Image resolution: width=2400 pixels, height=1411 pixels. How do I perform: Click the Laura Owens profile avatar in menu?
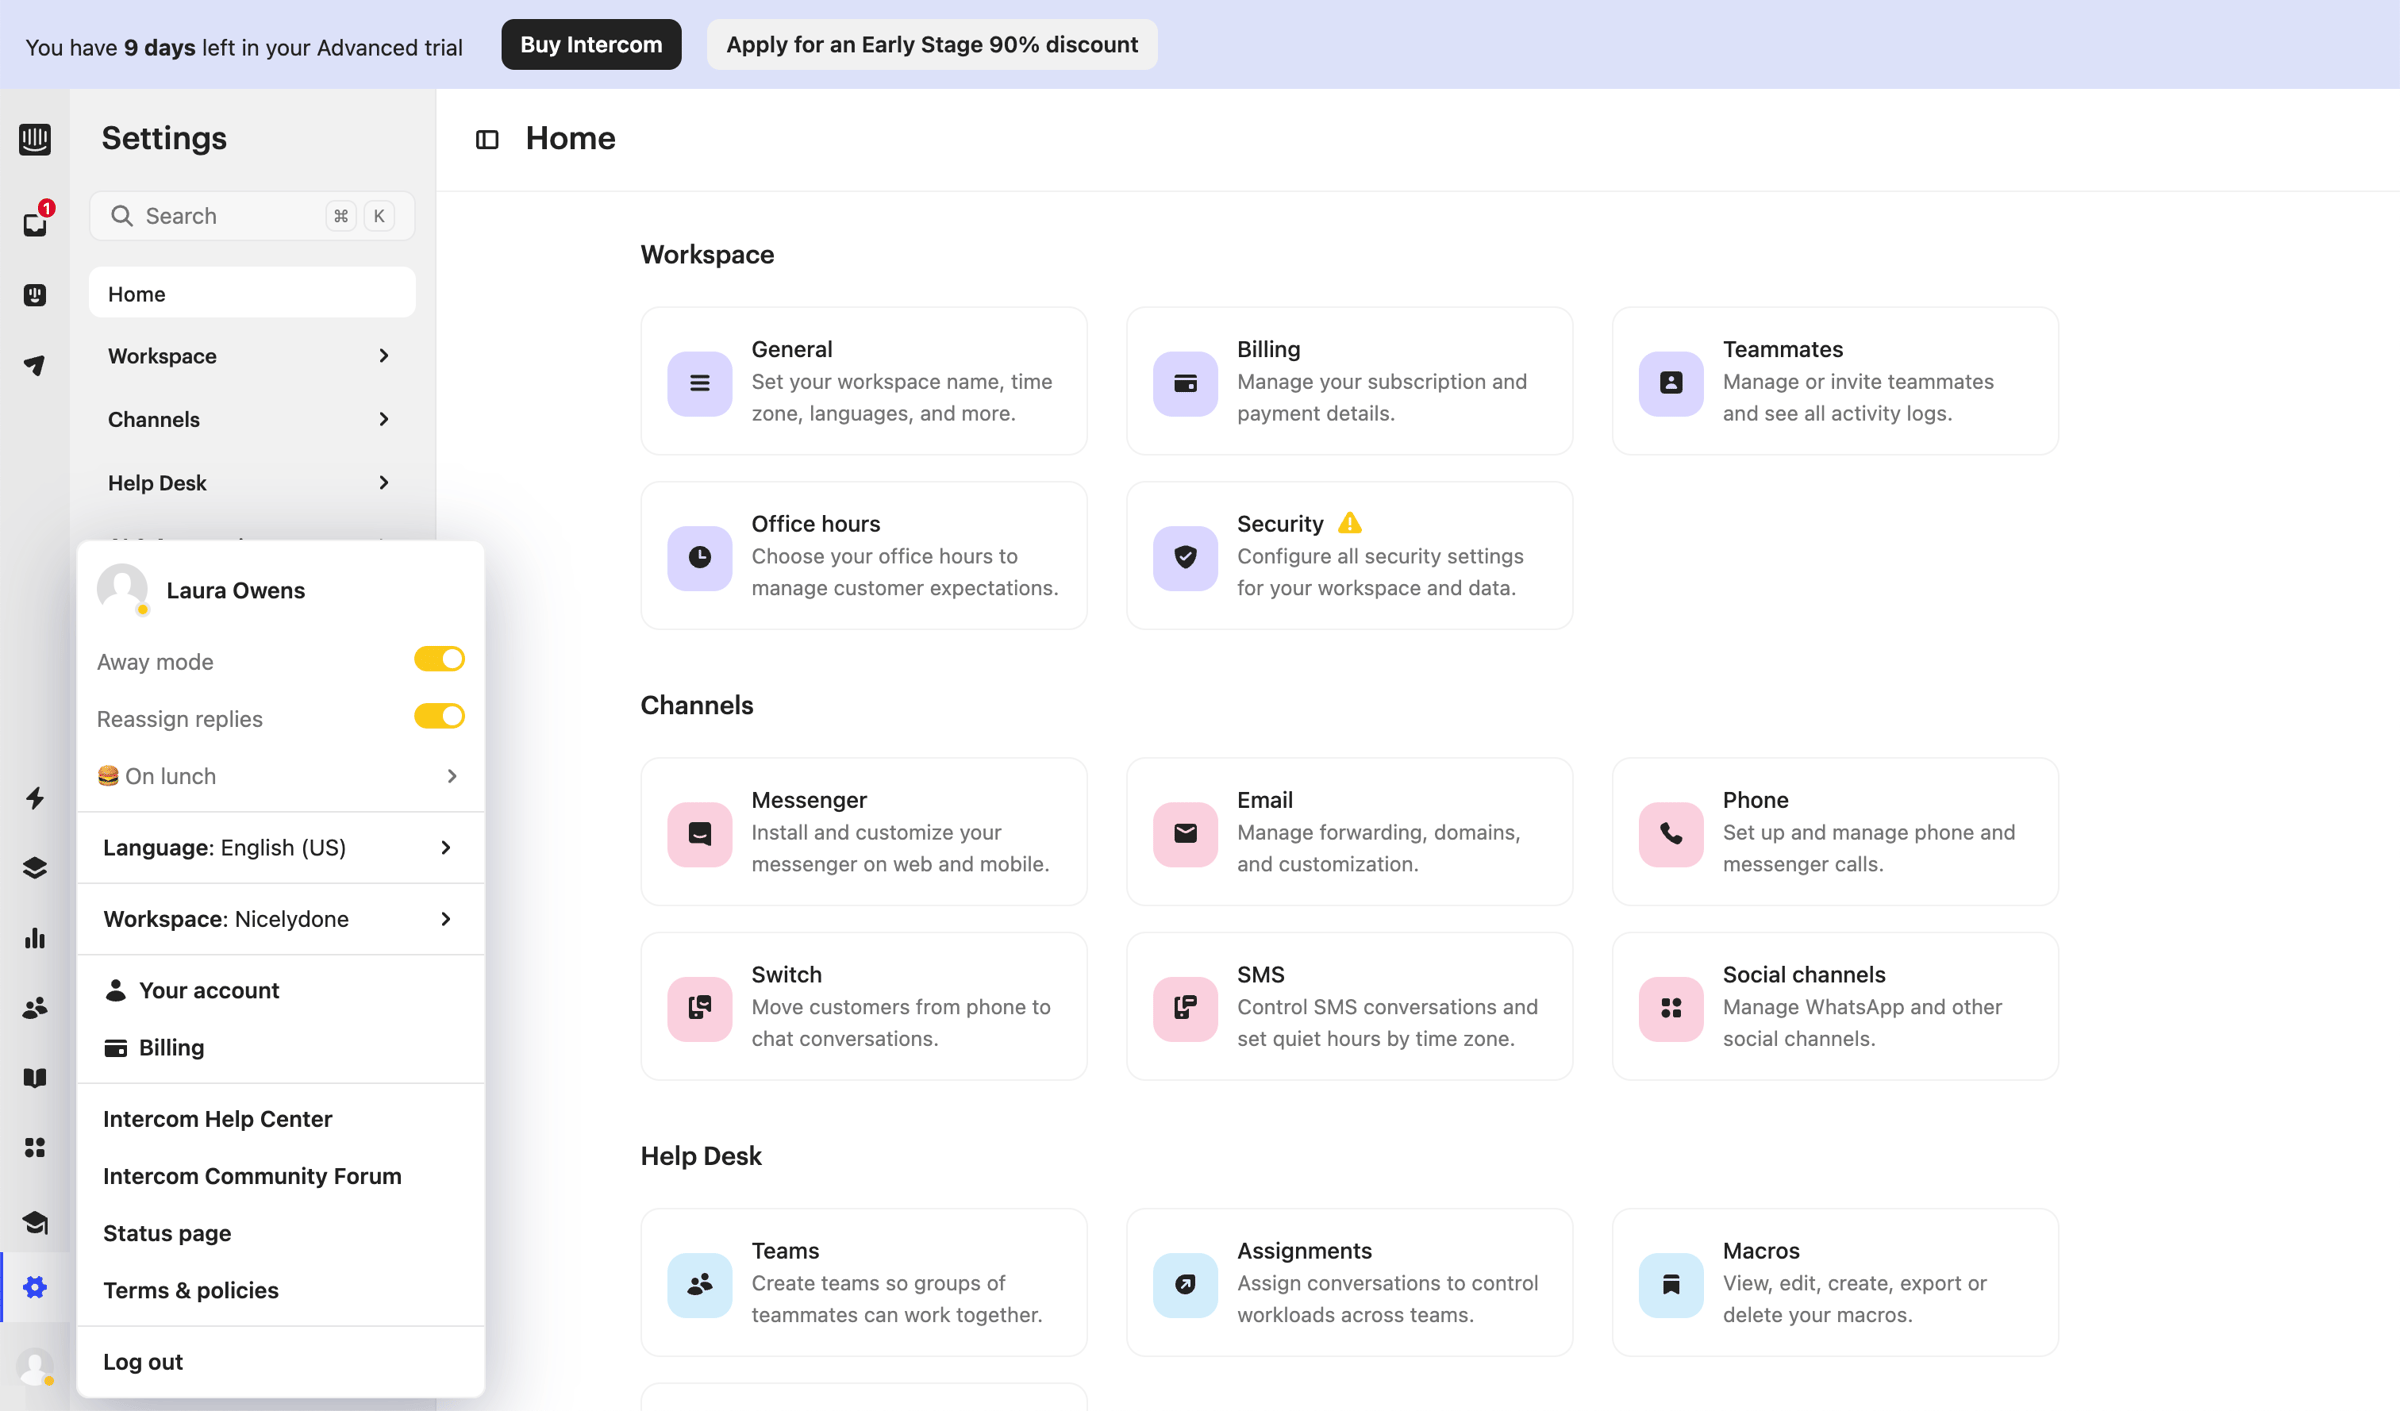(123, 589)
